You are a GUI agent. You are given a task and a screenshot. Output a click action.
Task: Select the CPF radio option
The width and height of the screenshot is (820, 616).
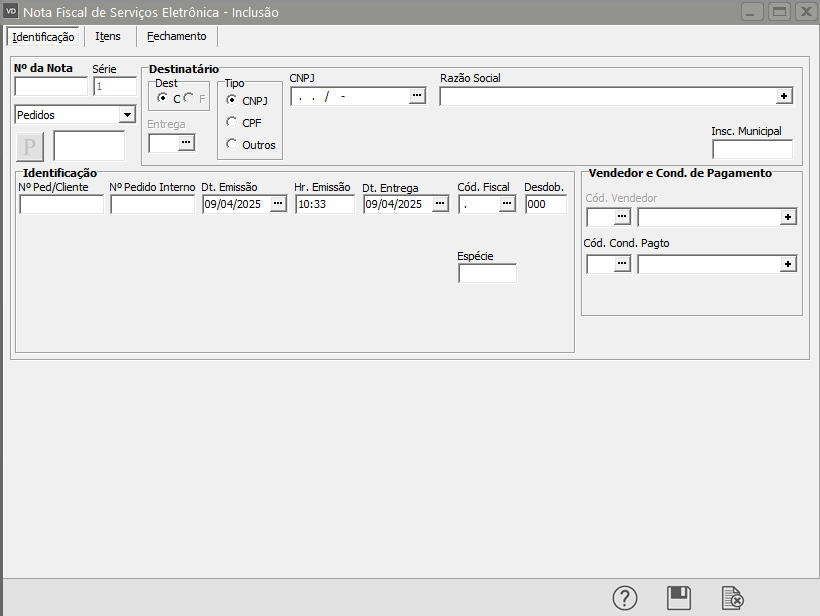coord(232,122)
